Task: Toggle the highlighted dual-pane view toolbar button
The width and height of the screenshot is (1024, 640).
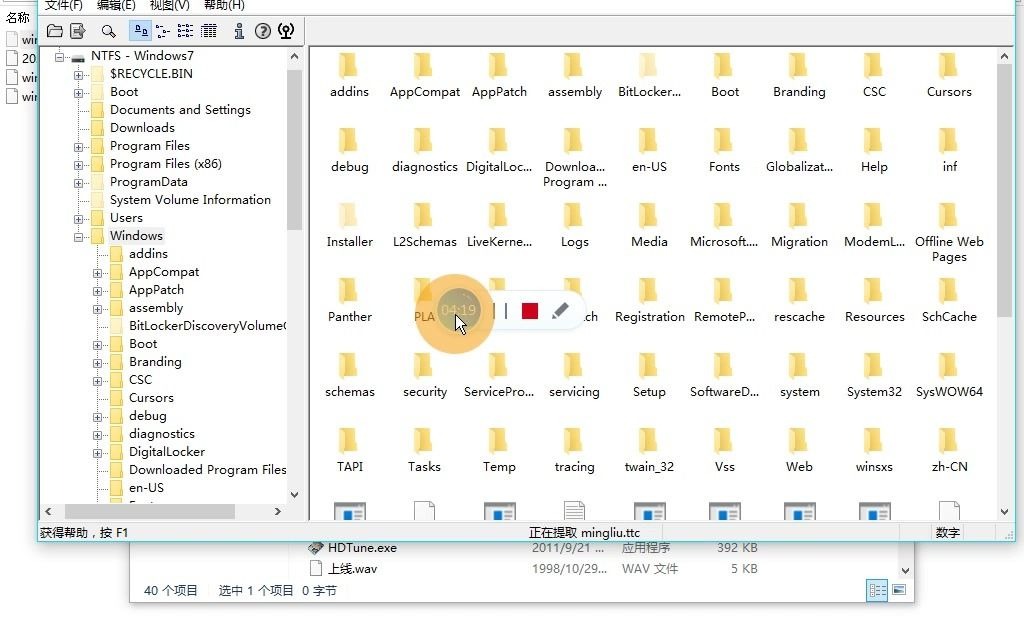Action: tap(140, 31)
